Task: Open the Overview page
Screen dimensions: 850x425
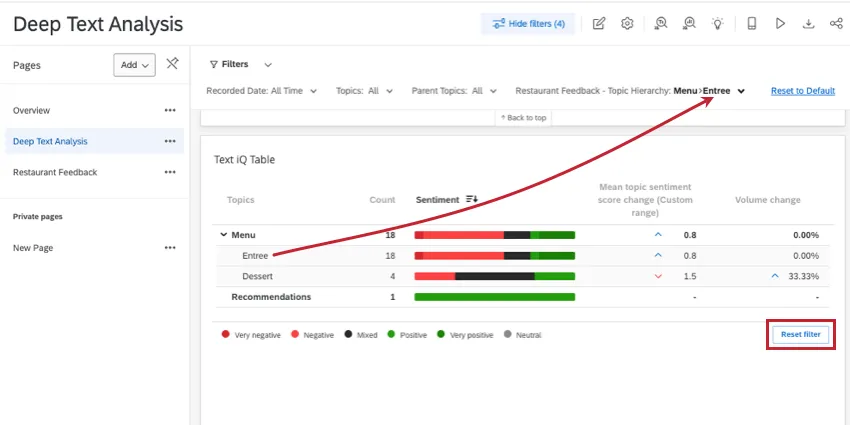Action: [31, 110]
